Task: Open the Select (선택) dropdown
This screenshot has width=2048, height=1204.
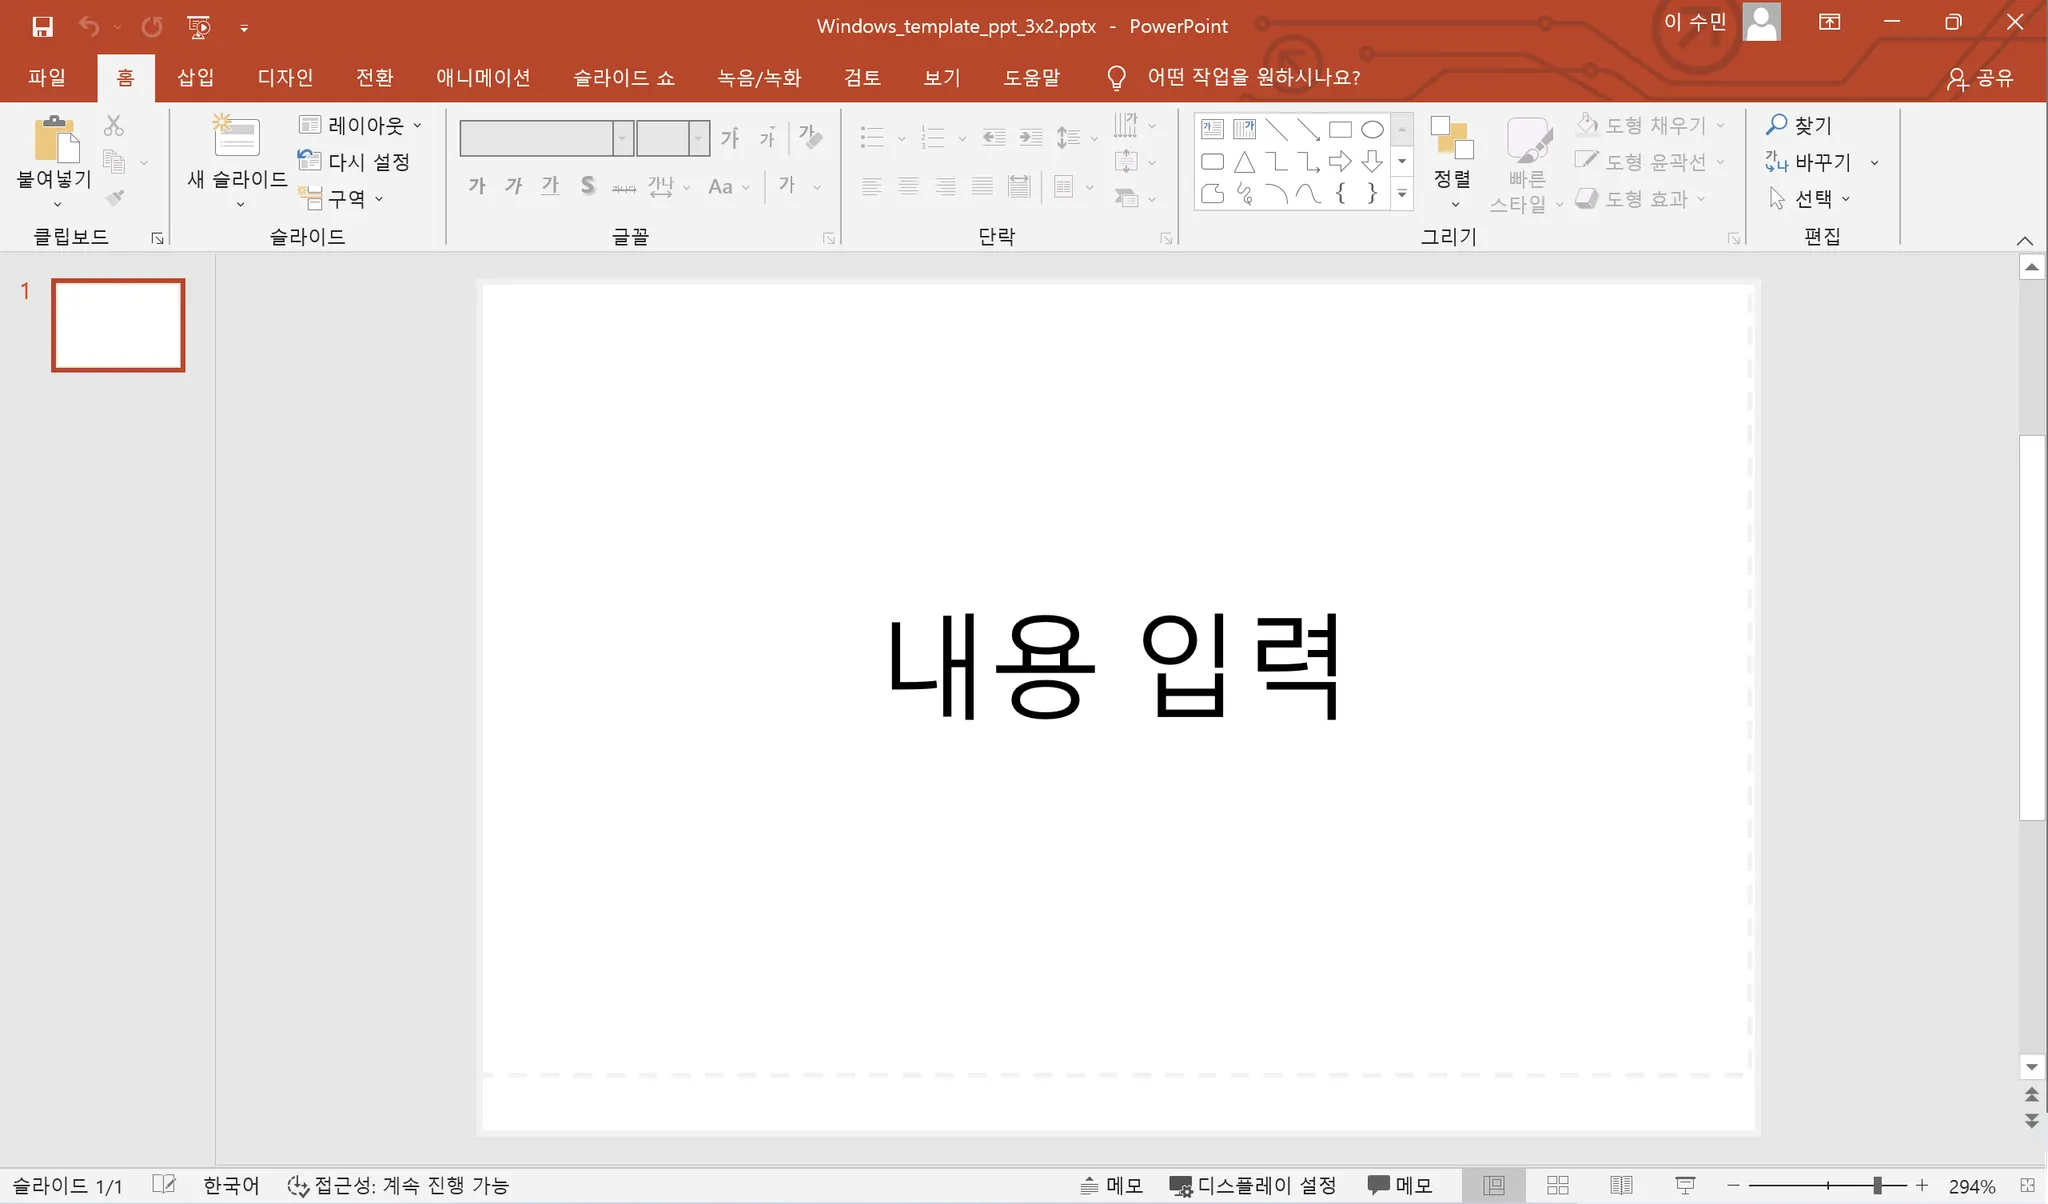Action: pyautogui.click(x=1811, y=199)
